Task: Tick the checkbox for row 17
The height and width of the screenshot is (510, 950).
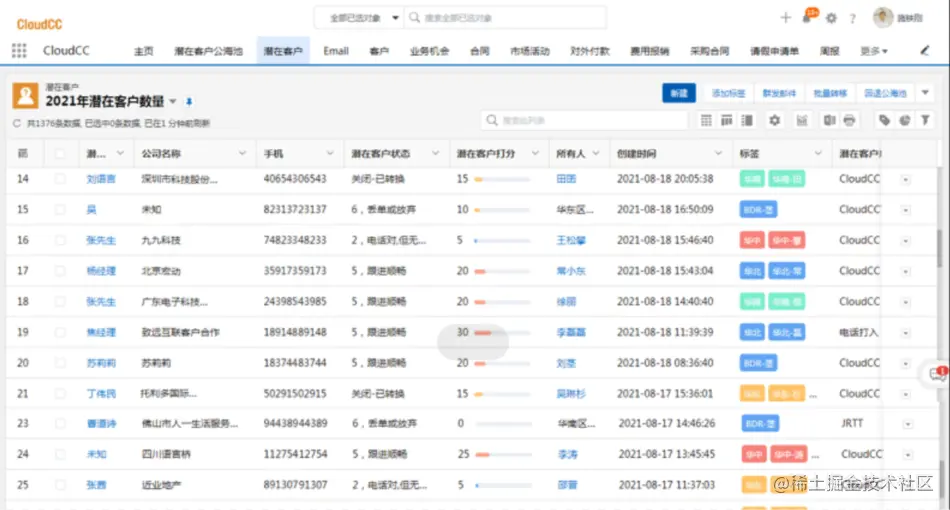Action: [x=60, y=271]
